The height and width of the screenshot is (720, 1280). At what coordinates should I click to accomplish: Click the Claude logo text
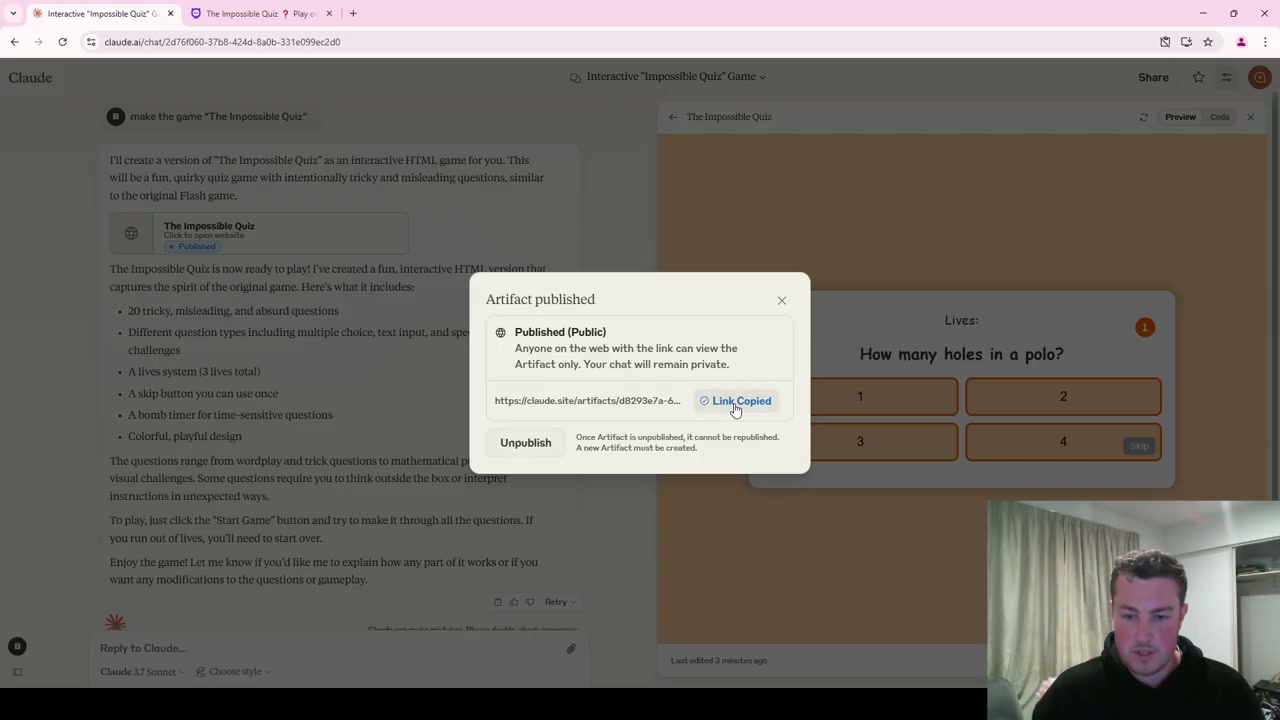tap(30, 77)
